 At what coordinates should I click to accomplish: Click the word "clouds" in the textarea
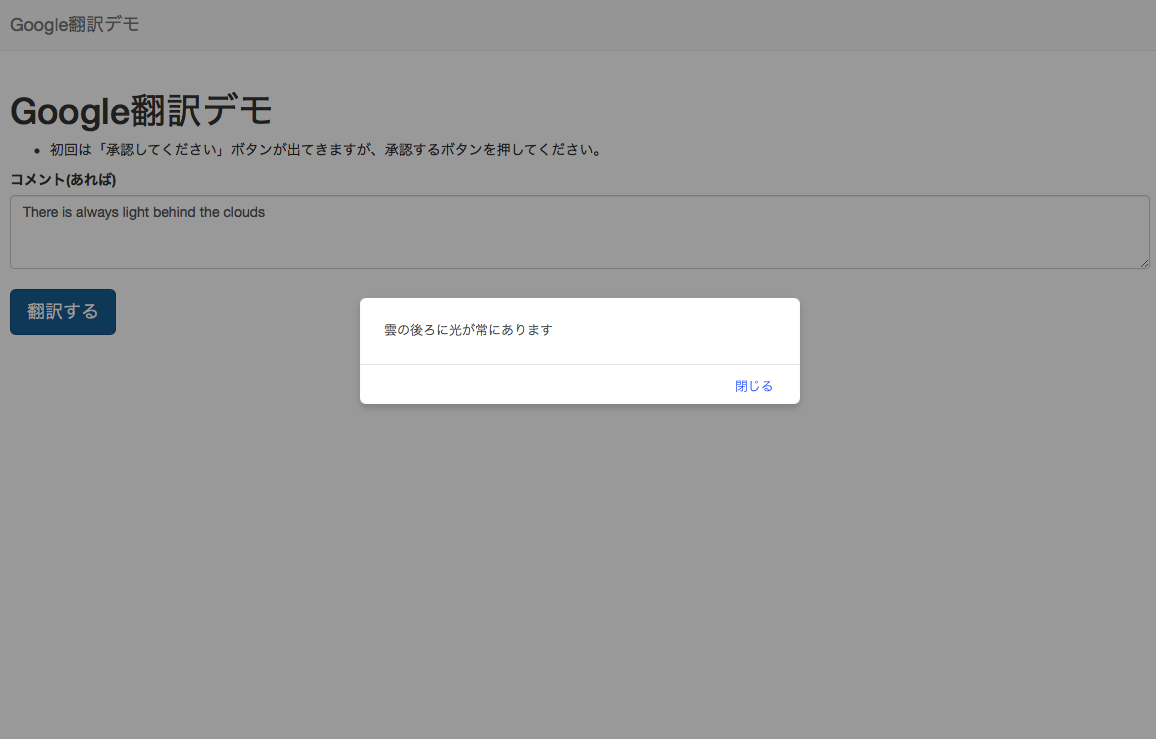coord(243,212)
